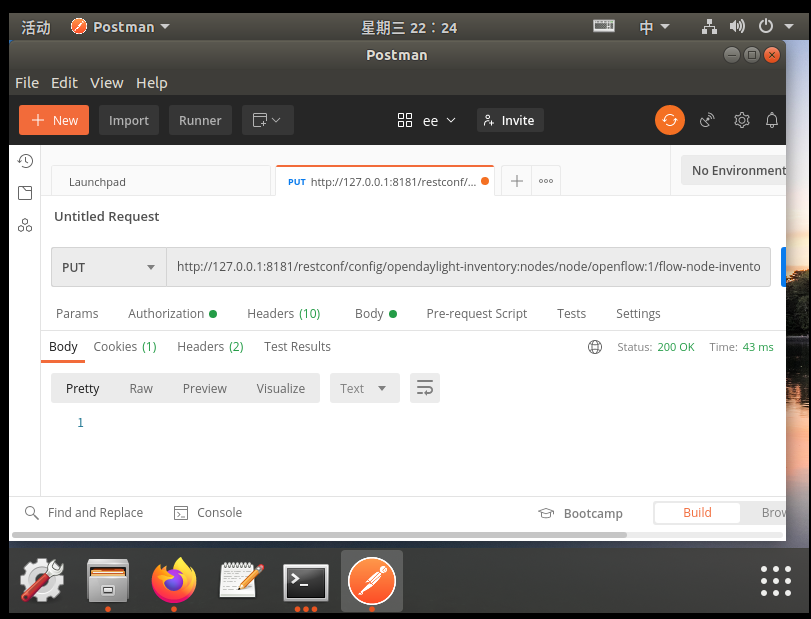
Task: Show the Test Results tab
Action: pyautogui.click(x=297, y=346)
